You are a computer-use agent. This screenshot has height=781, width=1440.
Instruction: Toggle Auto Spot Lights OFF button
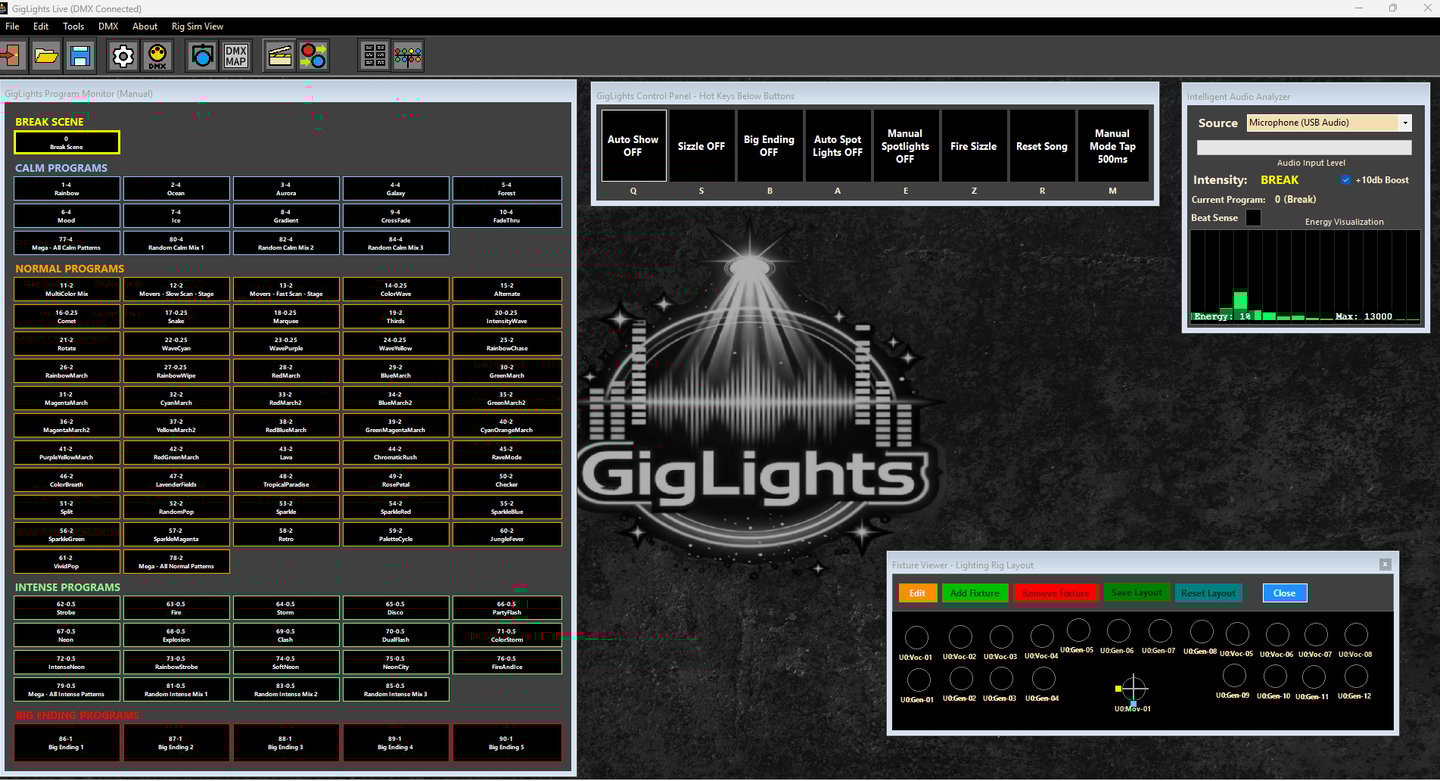point(837,146)
